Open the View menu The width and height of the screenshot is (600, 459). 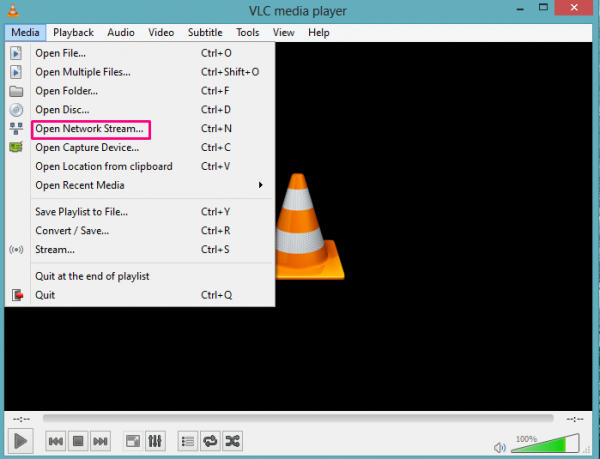(x=284, y=33)
